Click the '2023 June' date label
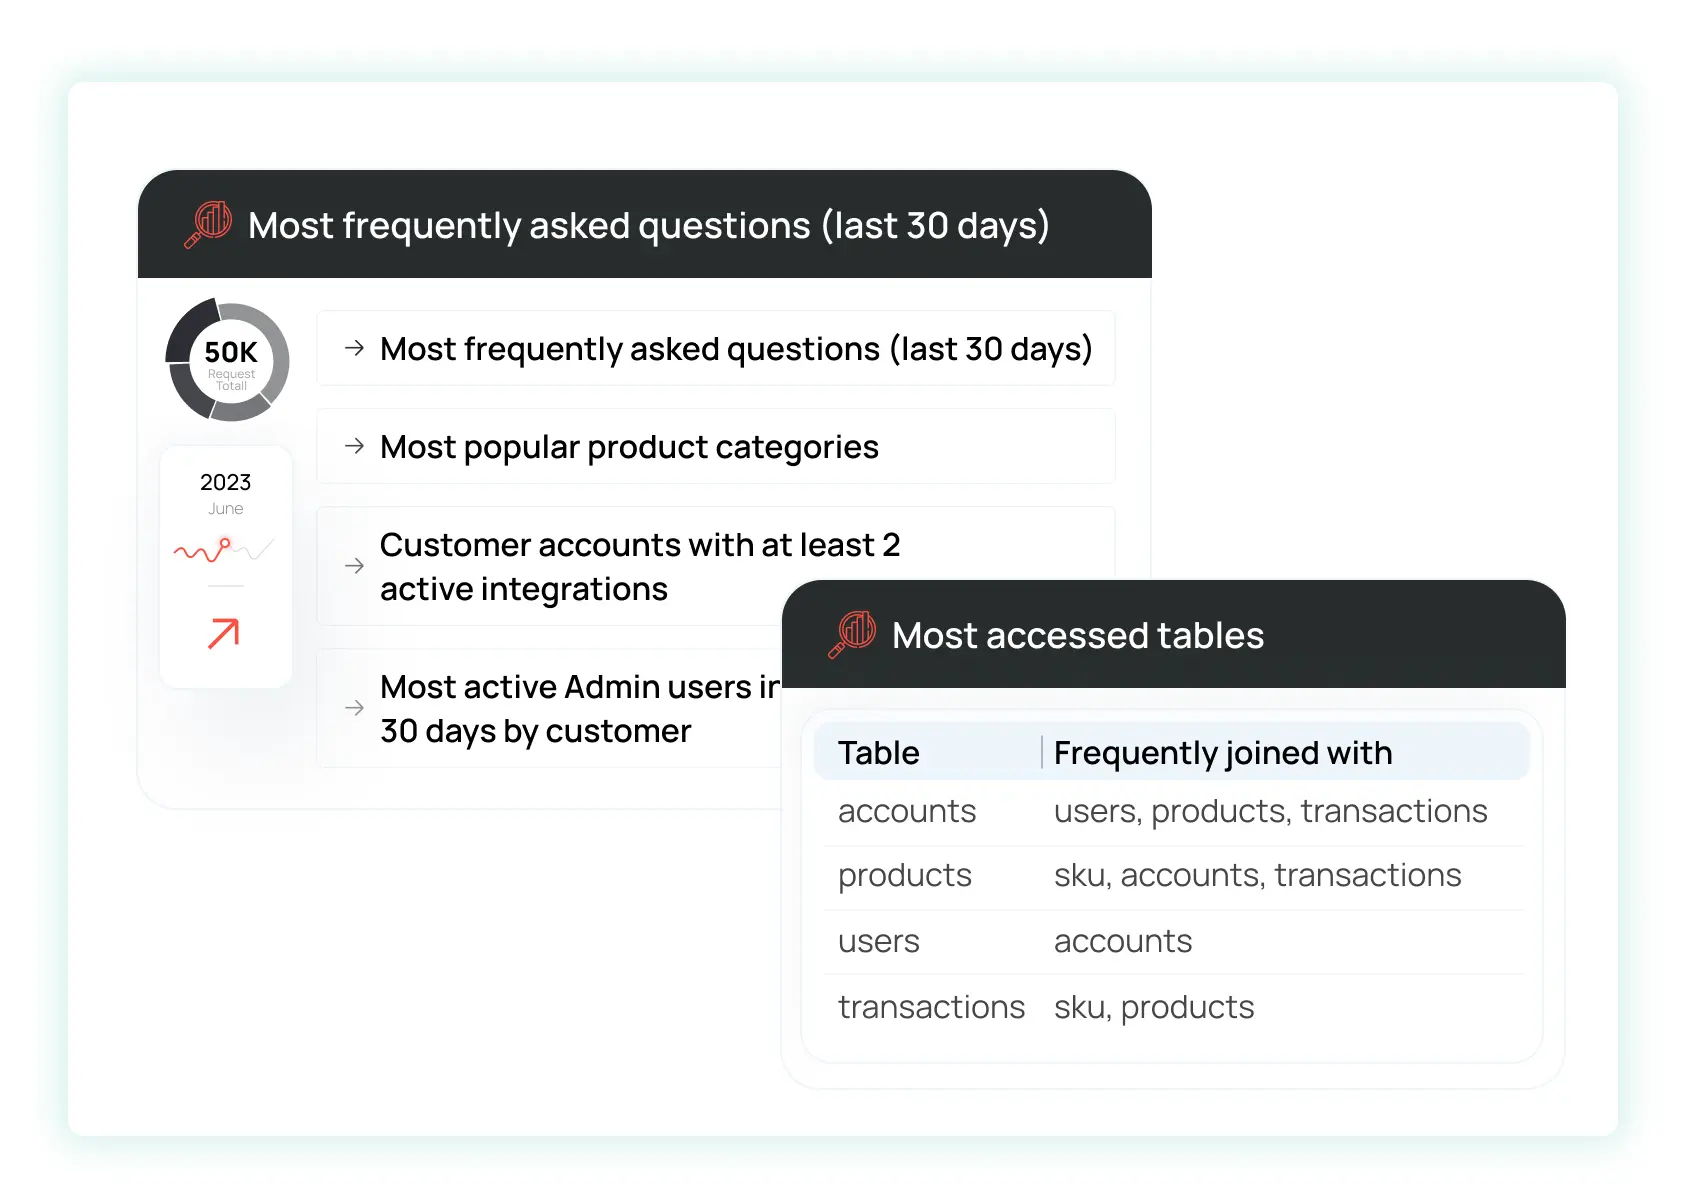The height and width of the screenshot is (1200, 1682). point(225,494)
